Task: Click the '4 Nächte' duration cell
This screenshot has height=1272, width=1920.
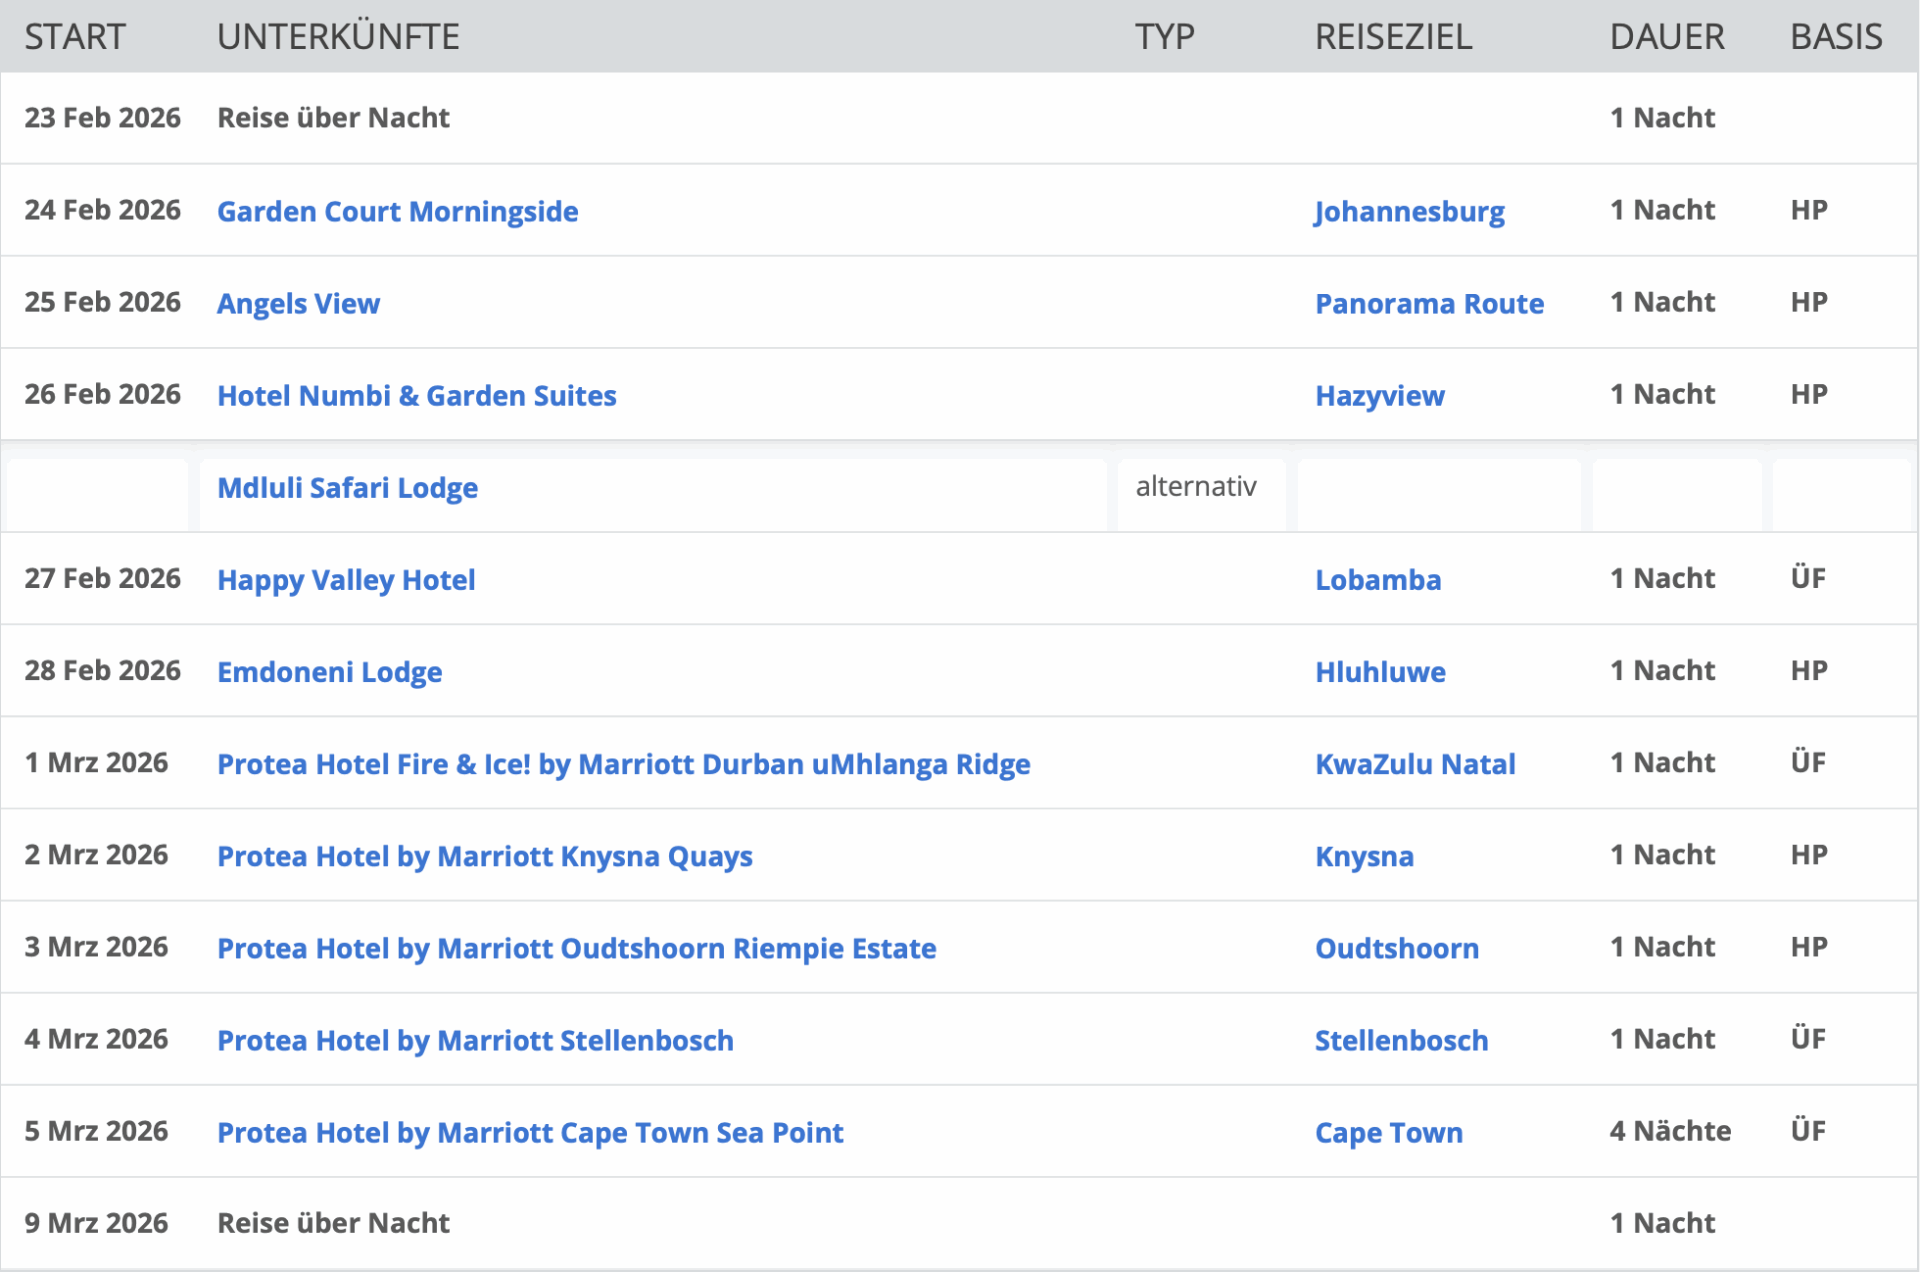Action: 1670,1131
